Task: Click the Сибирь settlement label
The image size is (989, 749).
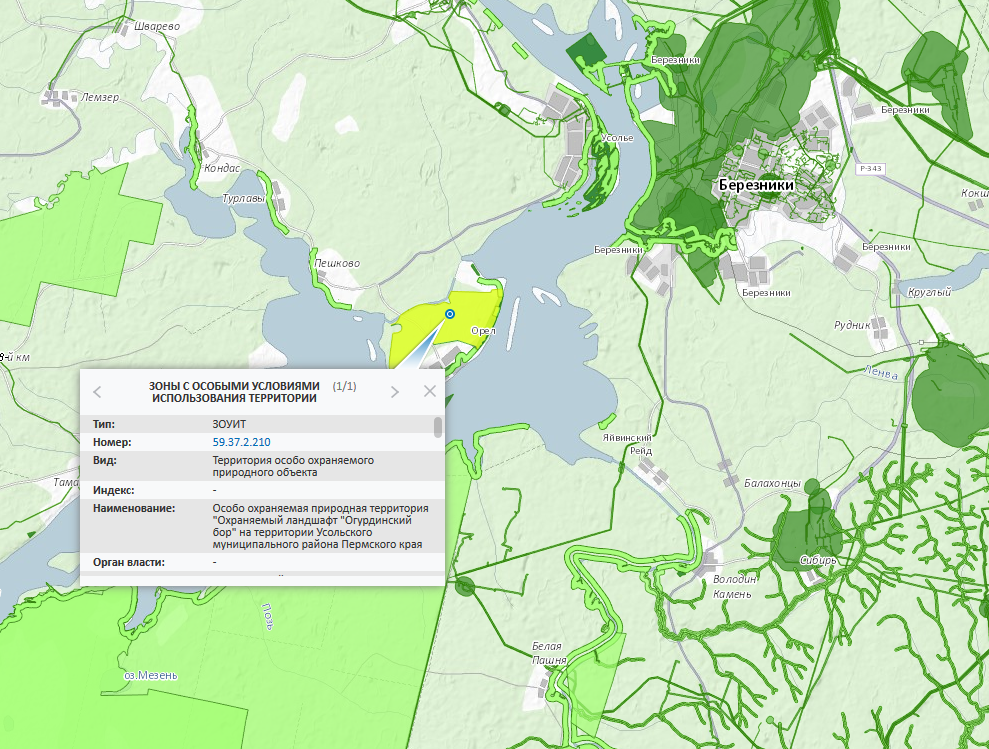Action: pyautogui.click(x=818, y=560)
